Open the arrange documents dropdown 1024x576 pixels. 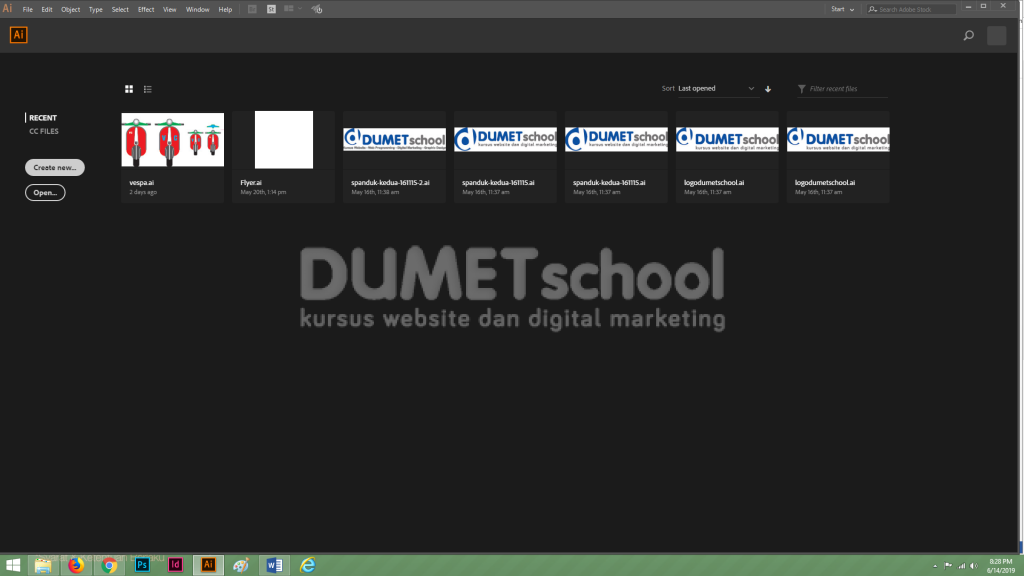coord(292,9)
